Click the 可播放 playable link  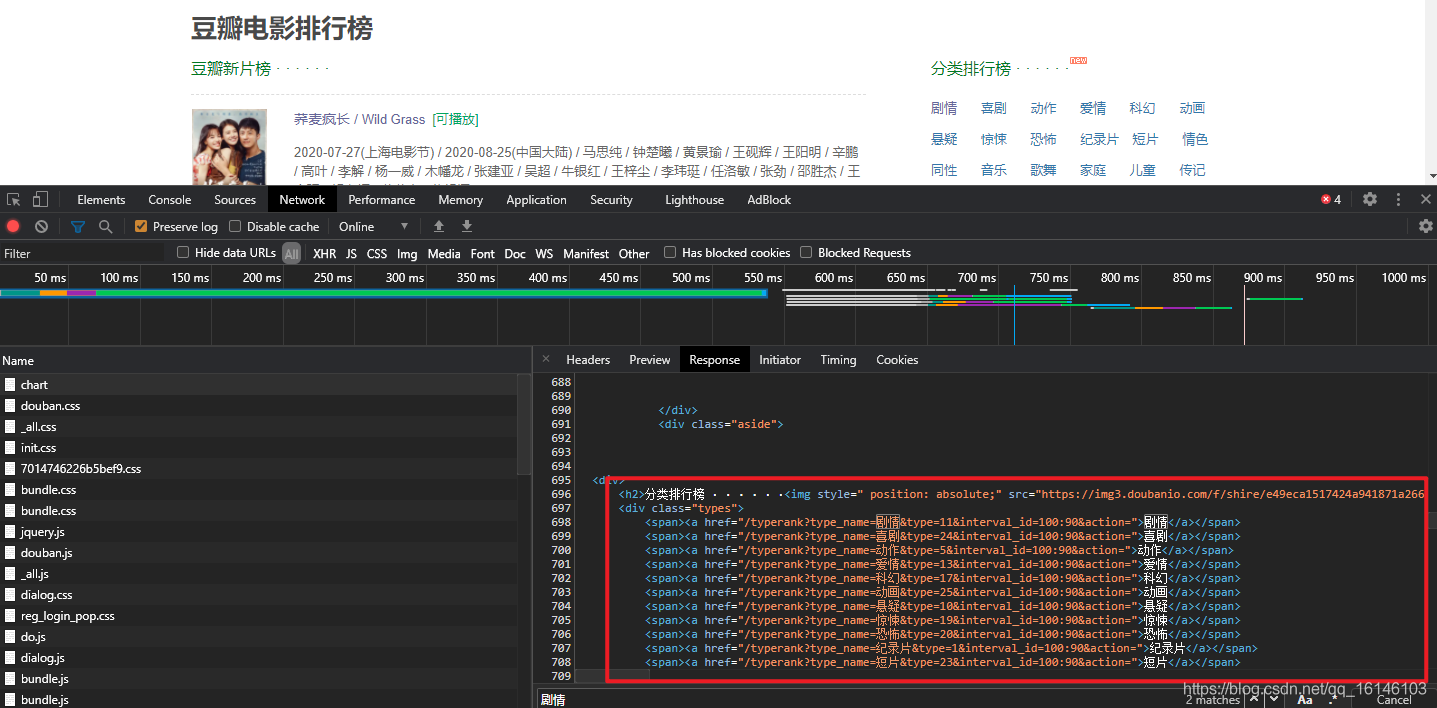click(455, 119)
